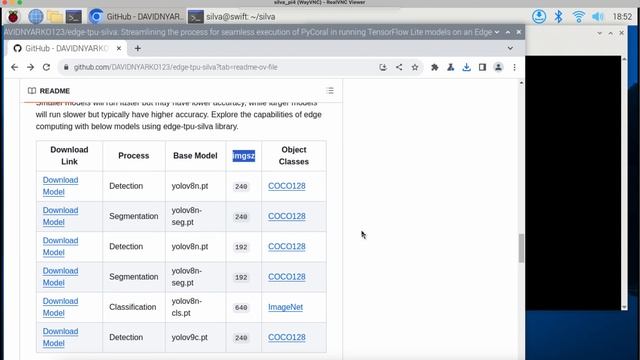Click the Process column header

[x=133, y=156]
